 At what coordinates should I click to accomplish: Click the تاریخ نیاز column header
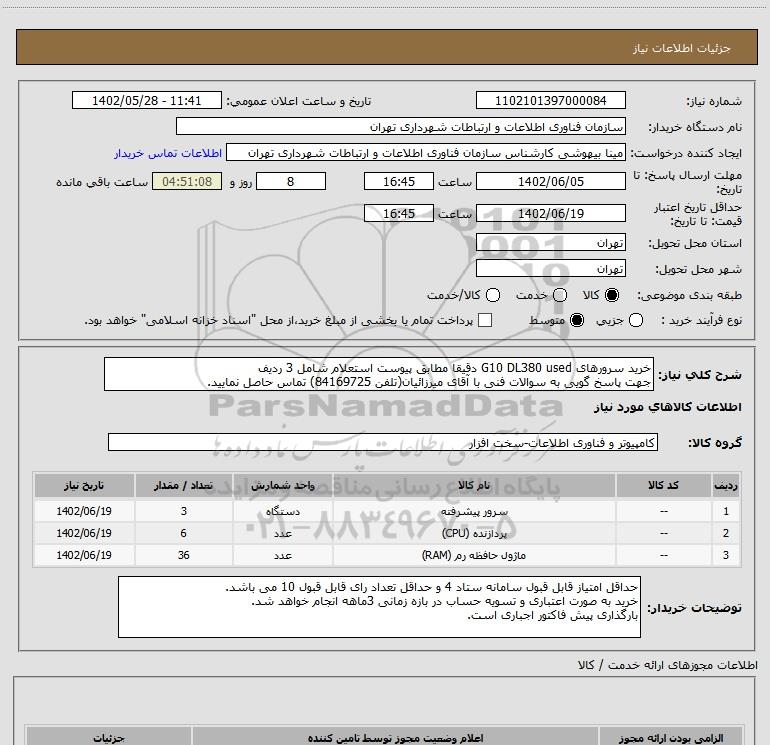tap(84, 485)
